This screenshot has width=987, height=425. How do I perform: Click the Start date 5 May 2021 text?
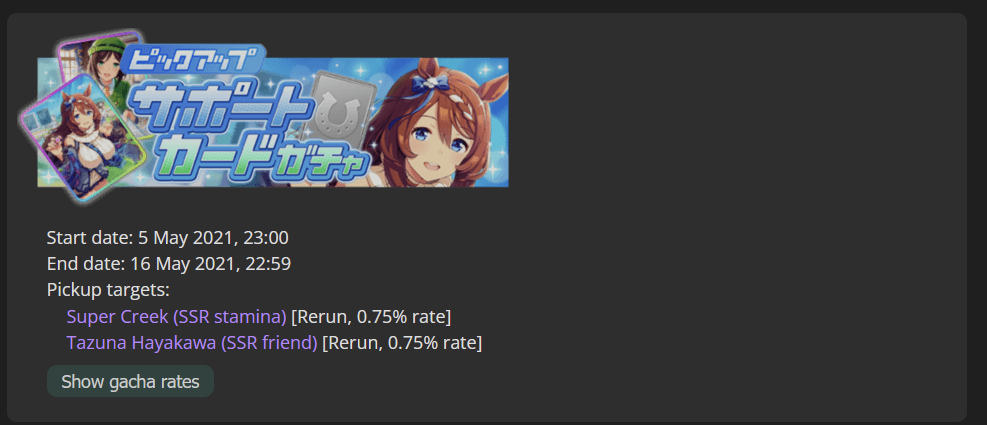[167, 238]
